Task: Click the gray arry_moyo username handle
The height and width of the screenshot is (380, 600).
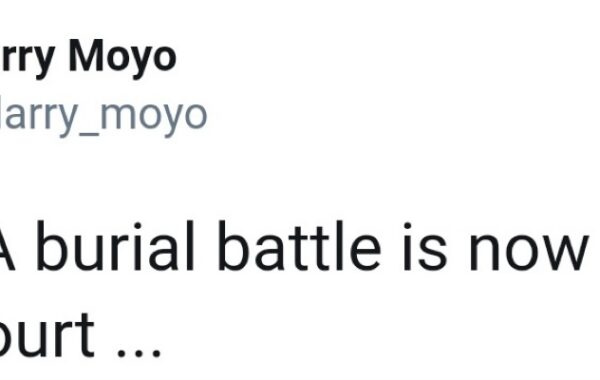Action: [103, 115]
